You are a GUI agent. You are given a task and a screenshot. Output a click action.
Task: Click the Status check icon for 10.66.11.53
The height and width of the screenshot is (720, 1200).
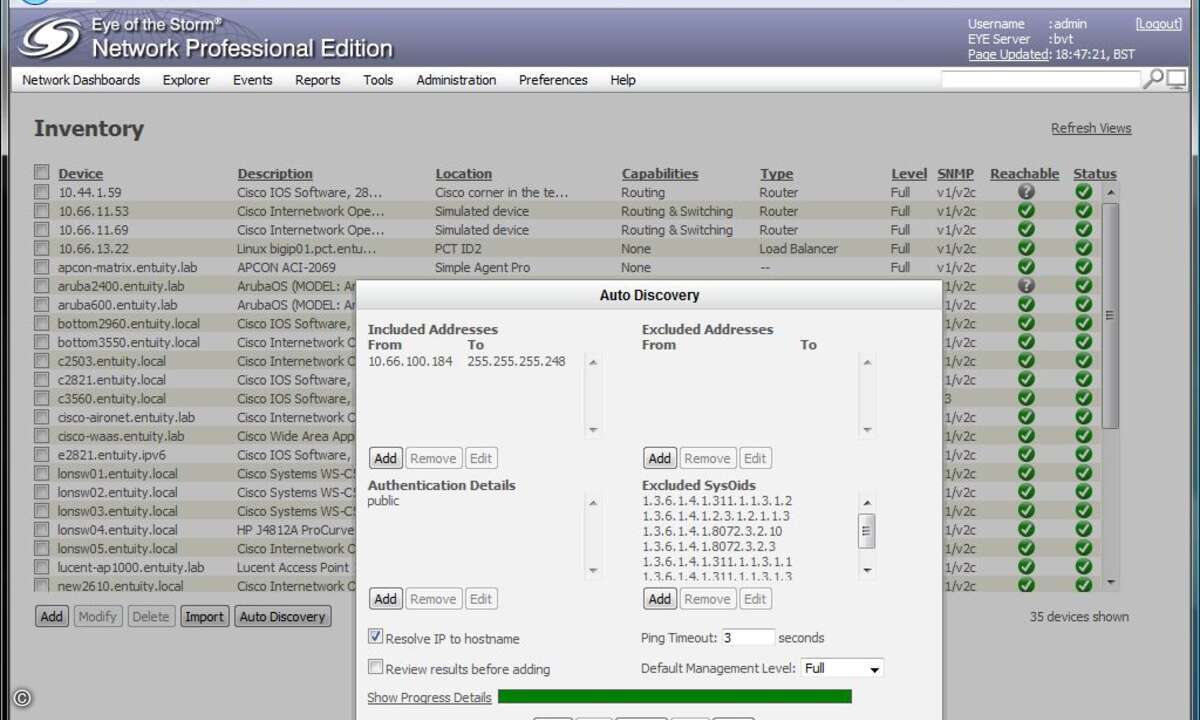tap(1083, 211)
